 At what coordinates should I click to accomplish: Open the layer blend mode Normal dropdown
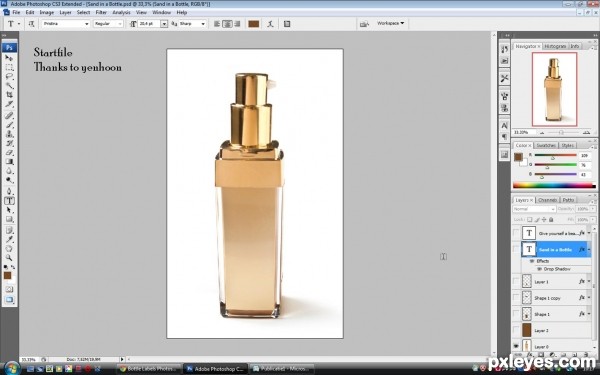[x=534, y=209]
